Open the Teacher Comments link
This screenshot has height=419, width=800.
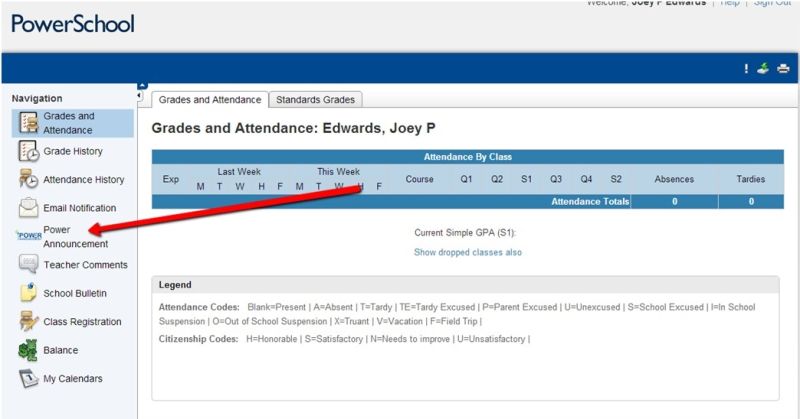point(86,265)
